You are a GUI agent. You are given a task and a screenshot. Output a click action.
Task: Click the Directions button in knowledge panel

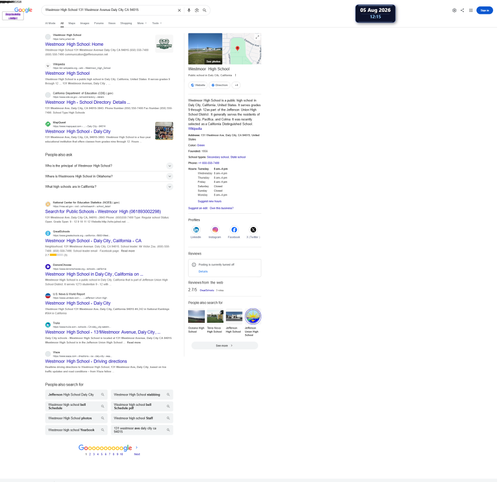[220, 85]
